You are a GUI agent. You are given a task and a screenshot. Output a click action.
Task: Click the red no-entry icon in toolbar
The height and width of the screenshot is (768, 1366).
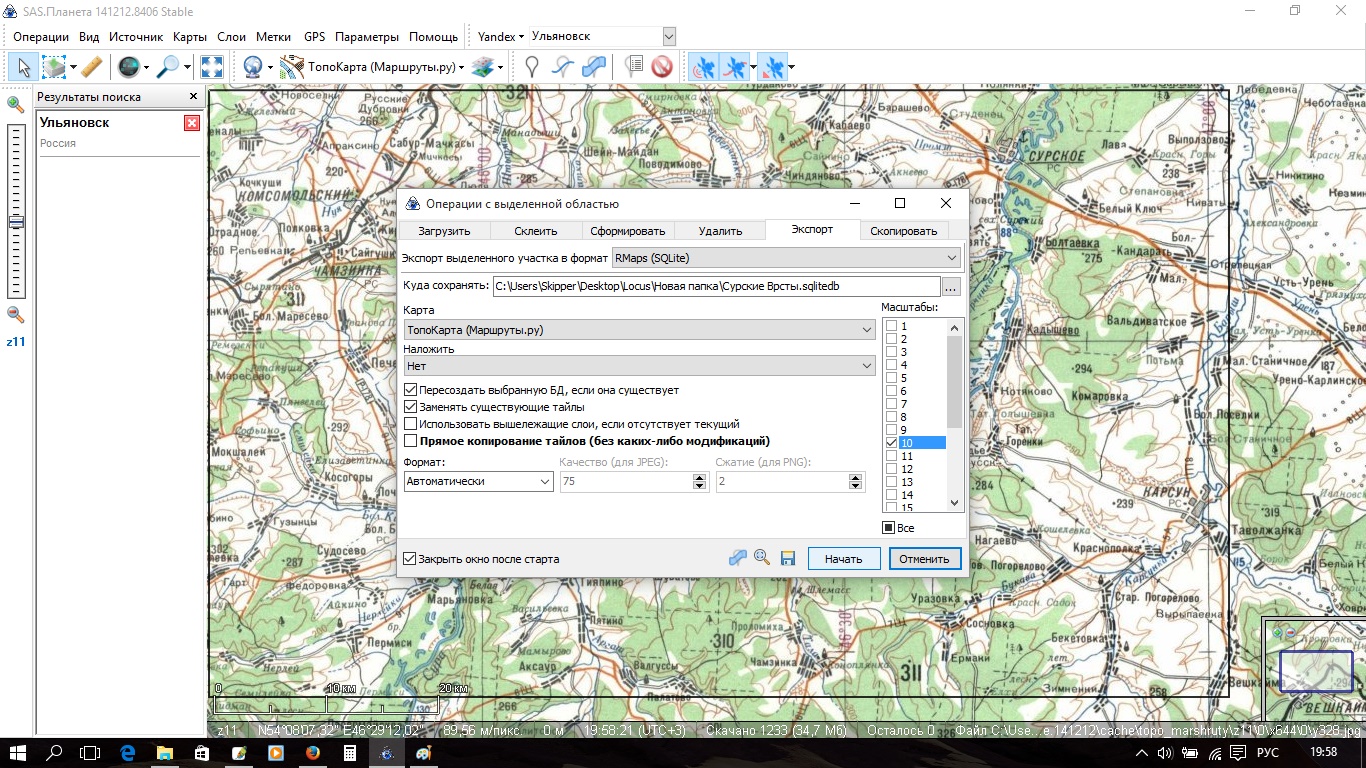(661, 67)
